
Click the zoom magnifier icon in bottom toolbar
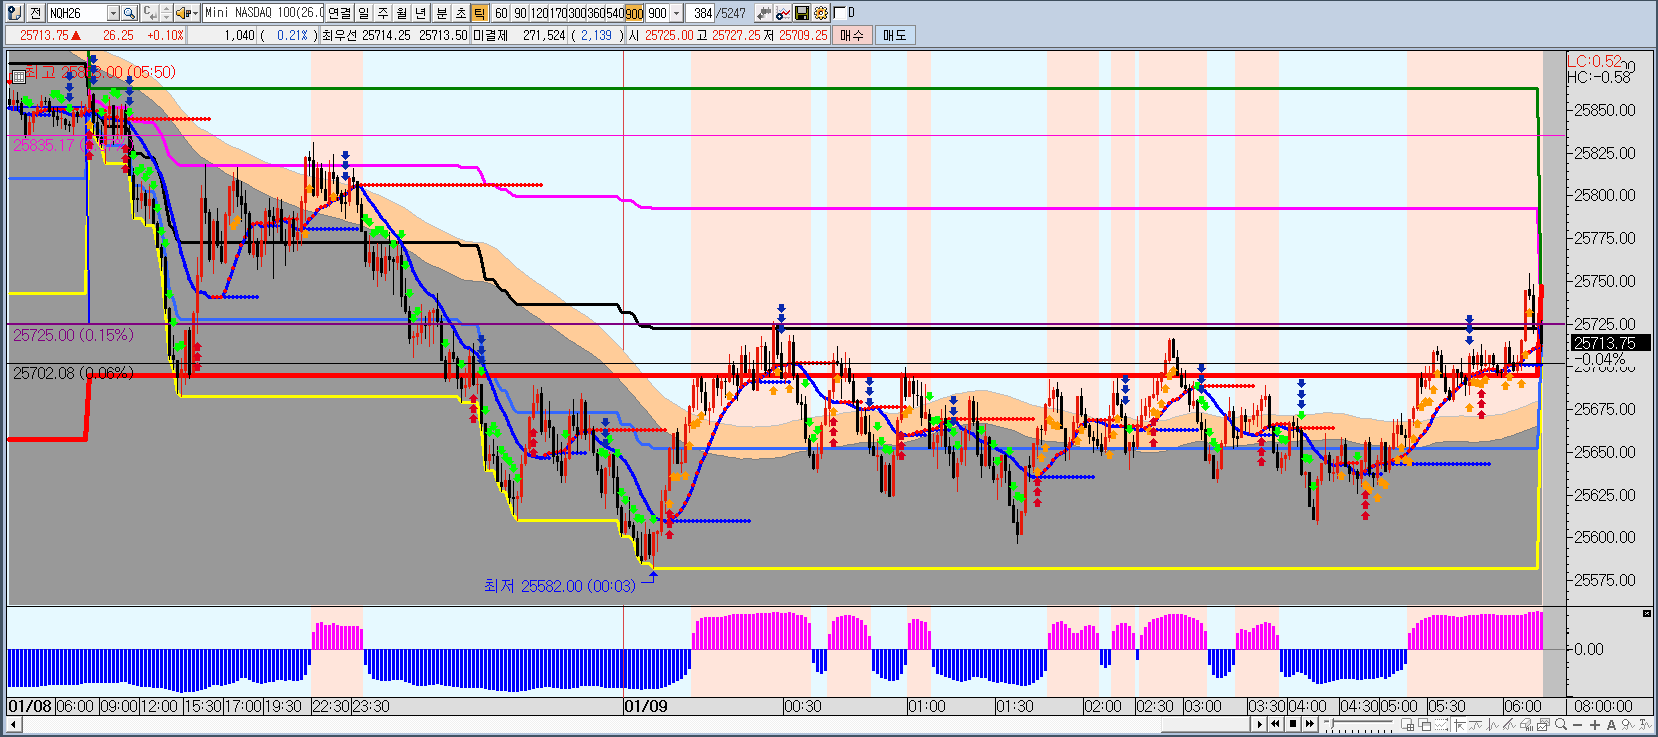tap(1561, 725)
